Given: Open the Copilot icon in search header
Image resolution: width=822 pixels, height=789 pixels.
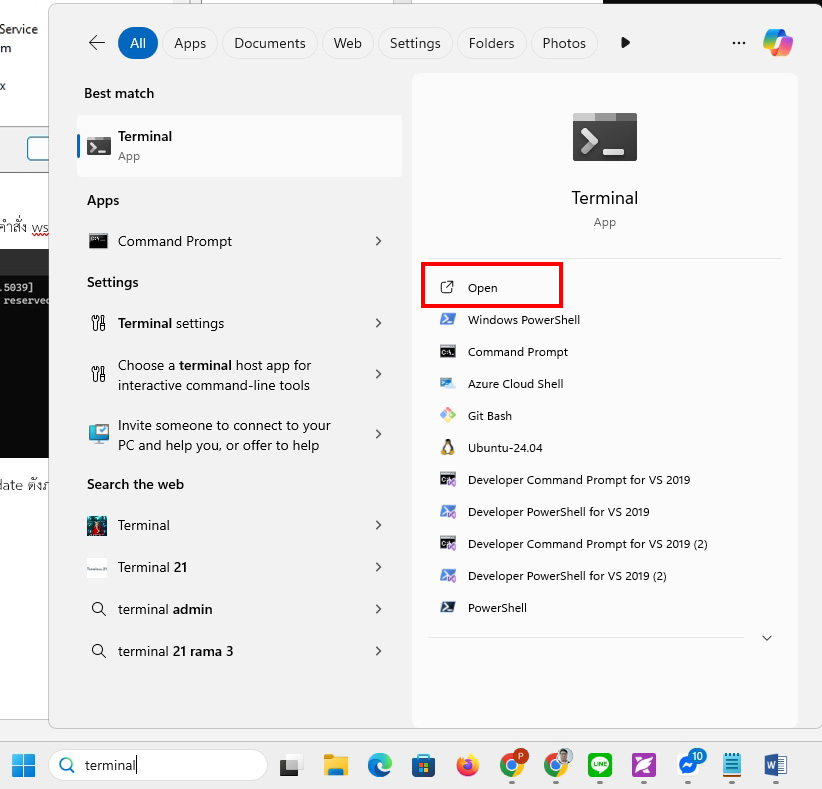Looking at the screenshot, I should coord(777,42).
